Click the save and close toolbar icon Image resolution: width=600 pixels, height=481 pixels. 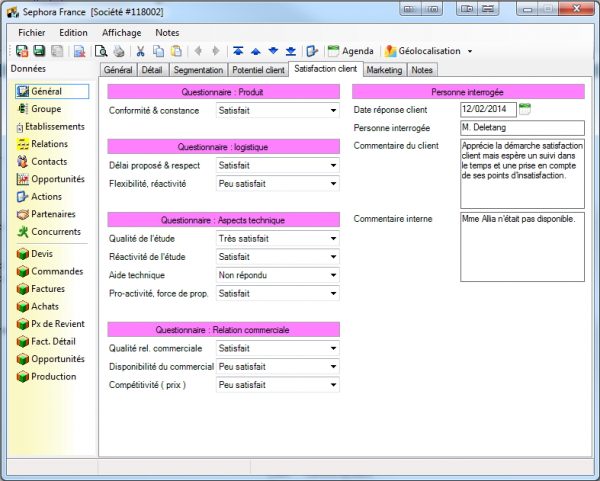22,51
